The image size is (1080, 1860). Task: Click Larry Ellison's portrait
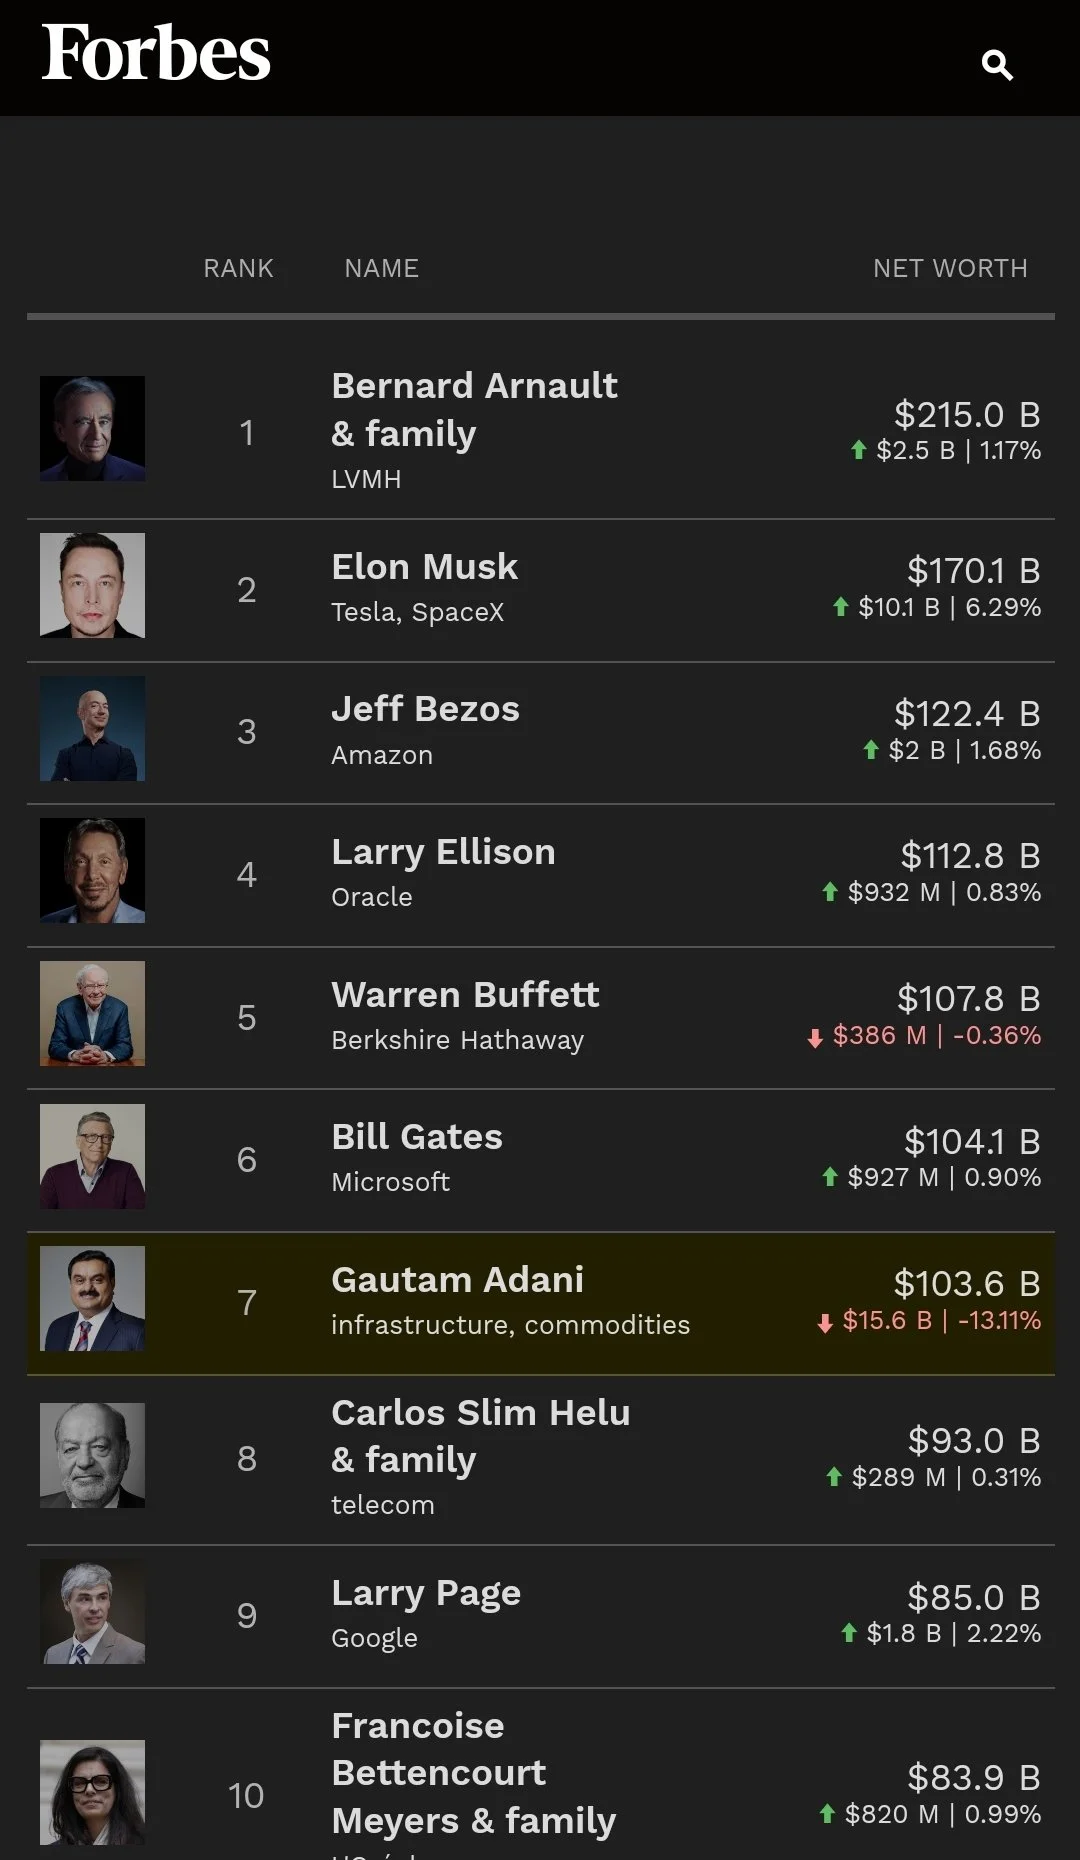92,870
